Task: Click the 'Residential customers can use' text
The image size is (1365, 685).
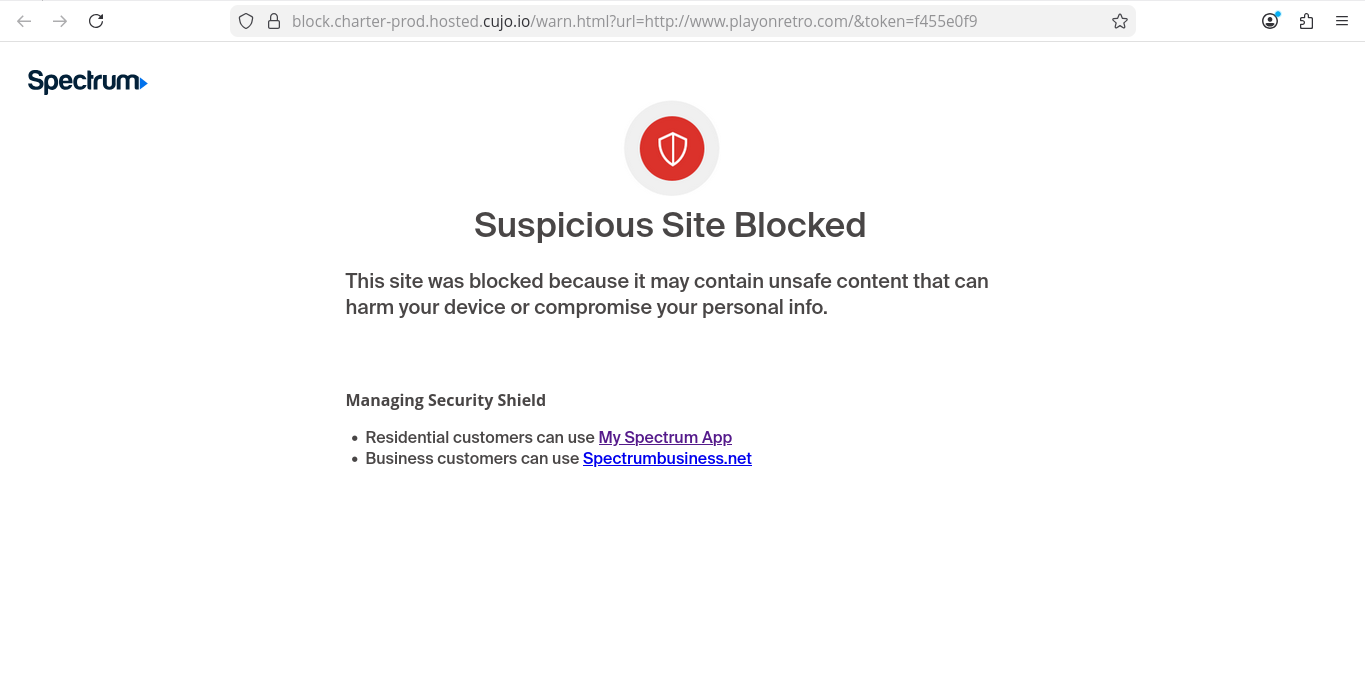Action: 480,437
